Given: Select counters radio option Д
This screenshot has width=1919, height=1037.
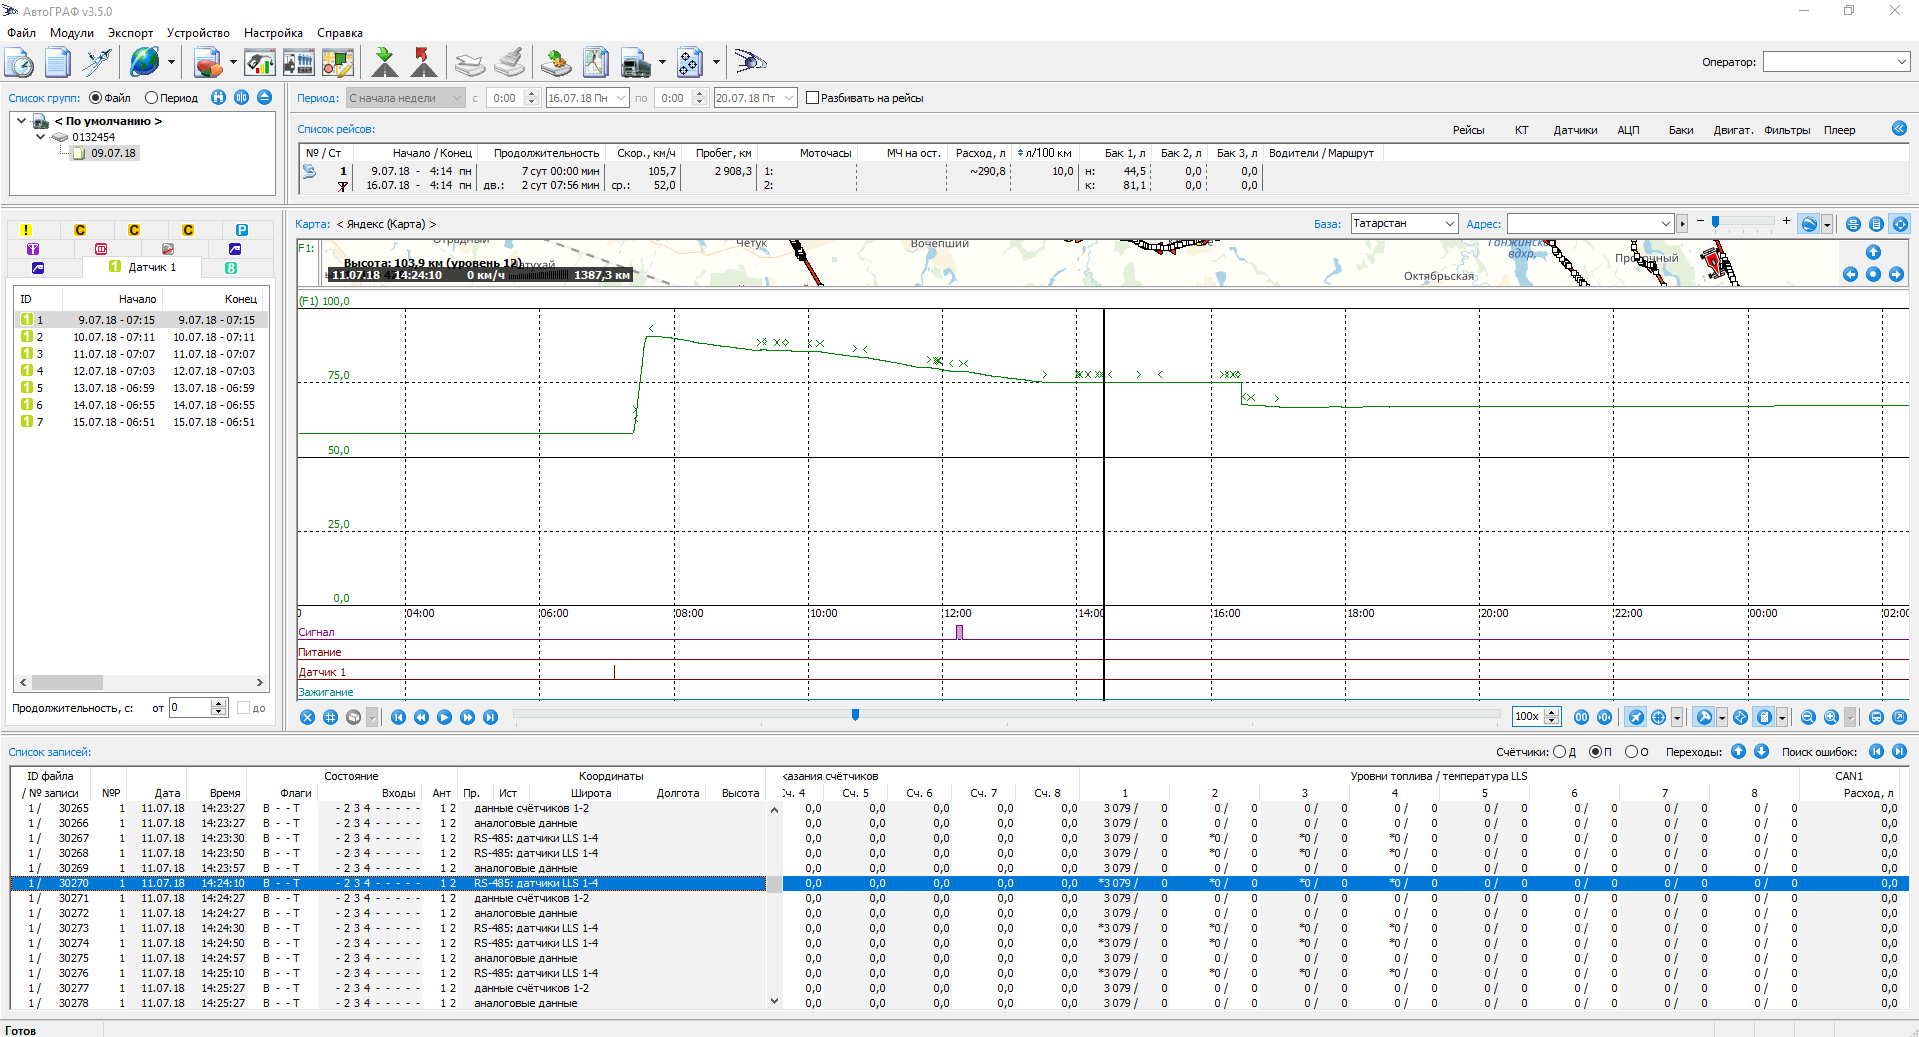Looking at the screenshot, I should 1559,752.
